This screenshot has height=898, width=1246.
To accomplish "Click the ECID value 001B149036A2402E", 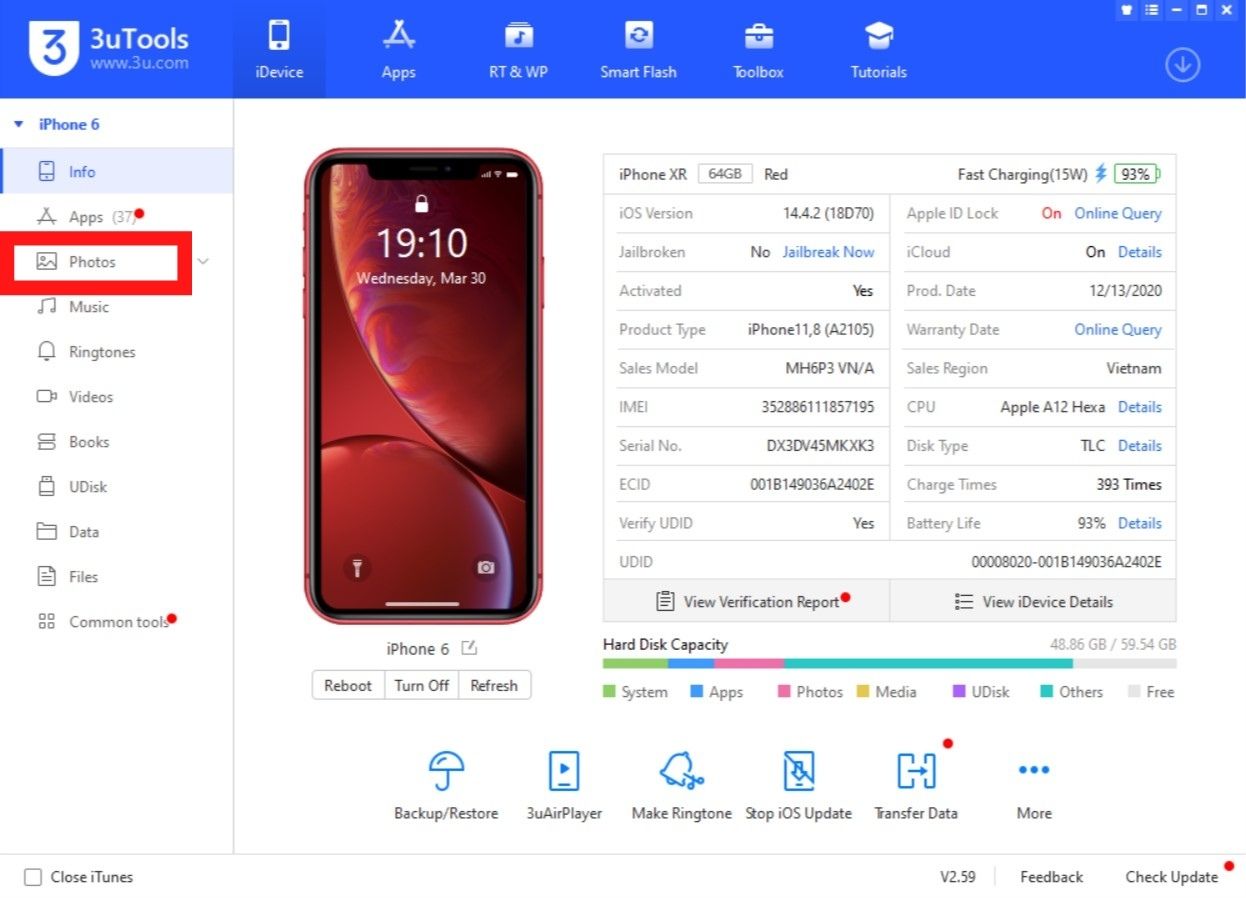I will click(812, 484).
